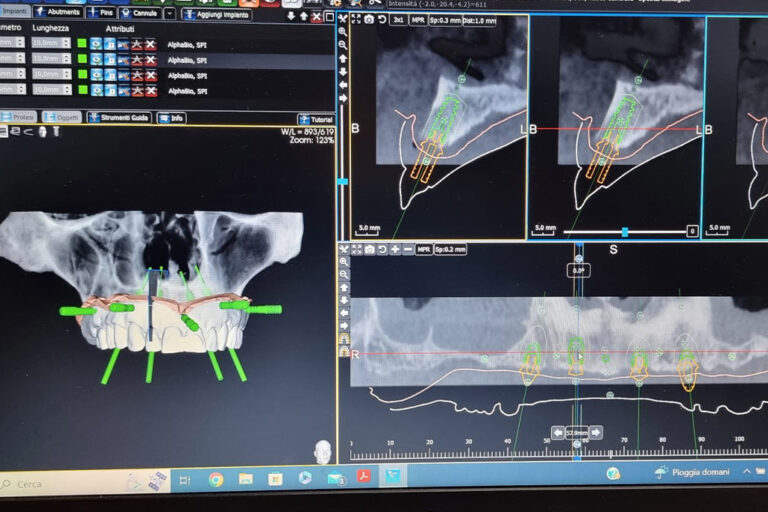Adjust first implant Lunghezza spinner
768x512 pixels.
[67, 44]
